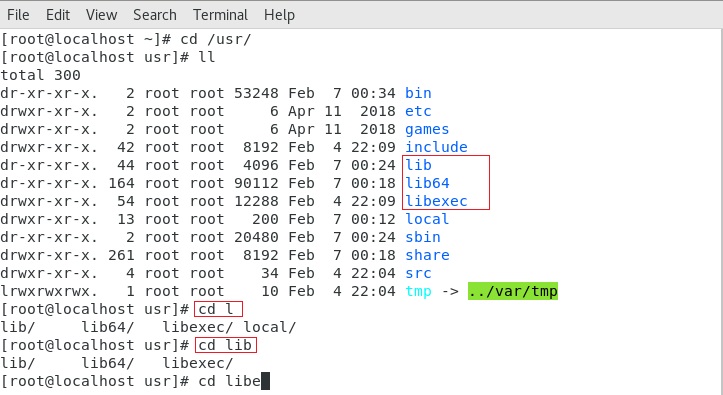Click the blue 'lib' directory listing entry
The height and width of the screenshot is (395, 723).
pyautogui.click(x=418, y=165)
